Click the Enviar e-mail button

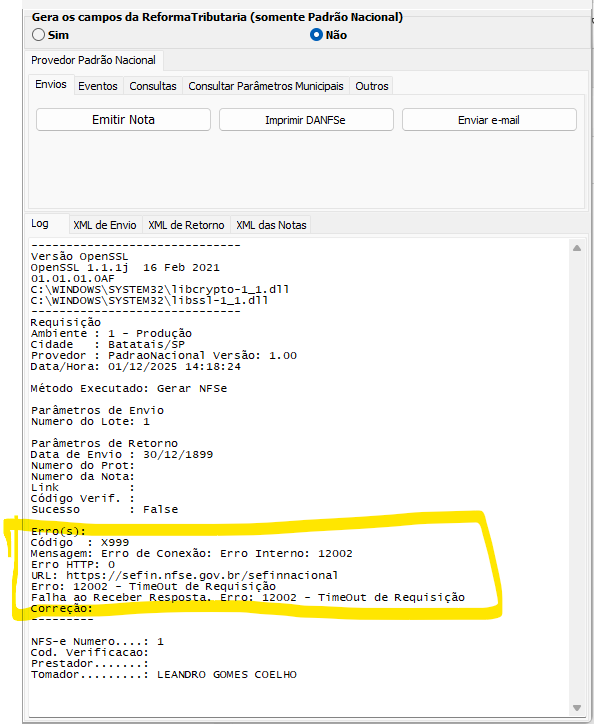click(489, 120)
